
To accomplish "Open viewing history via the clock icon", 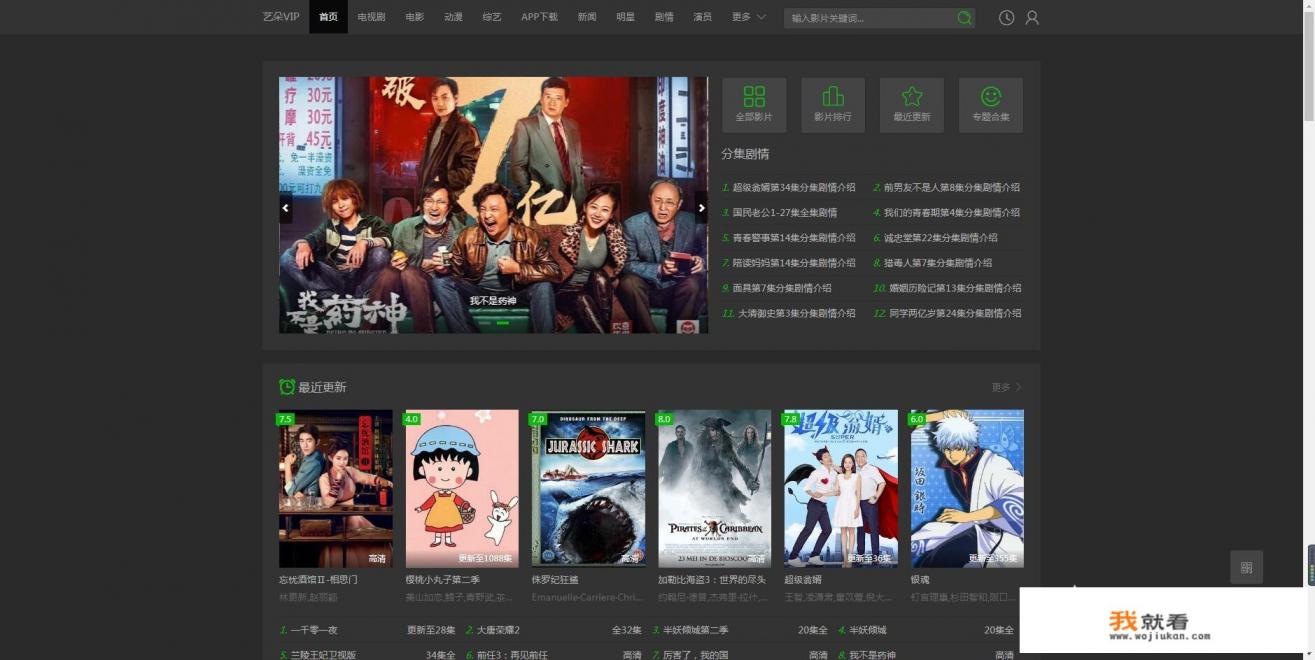I will click(x=1005, y=17).
